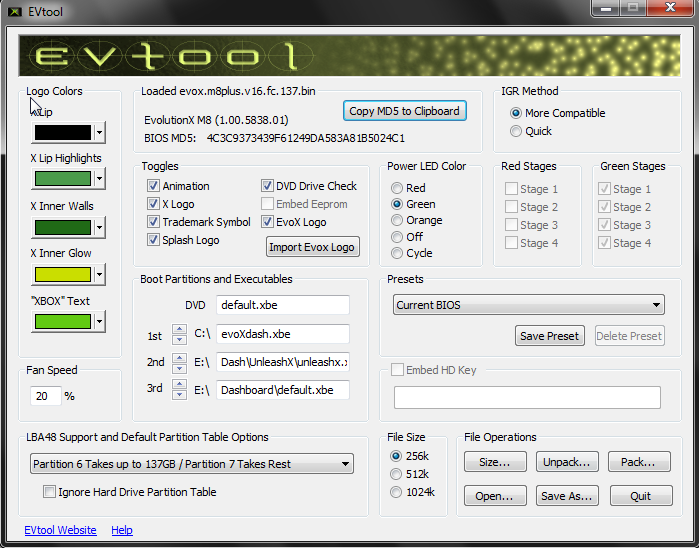Click the 2nd boot UnleashX path field
The height and width of the screenshot is (548, 699).
tap(283, 362)
